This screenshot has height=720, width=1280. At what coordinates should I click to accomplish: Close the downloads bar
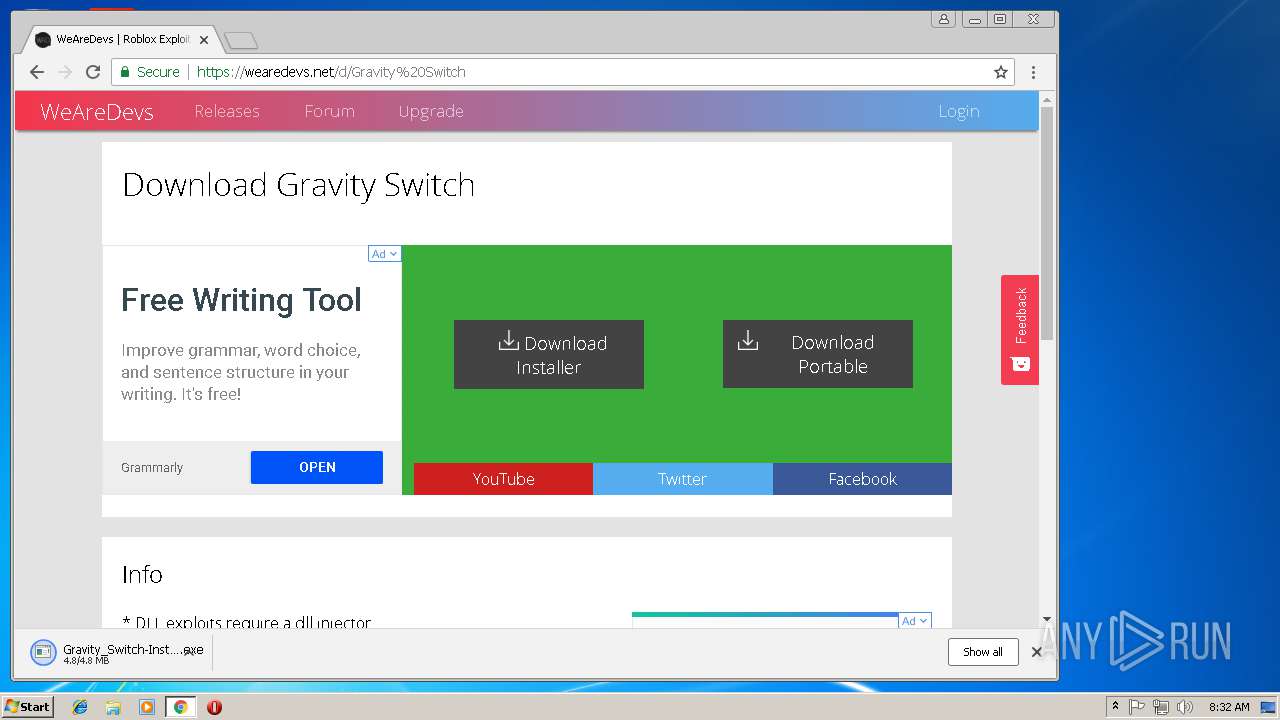1037,652
